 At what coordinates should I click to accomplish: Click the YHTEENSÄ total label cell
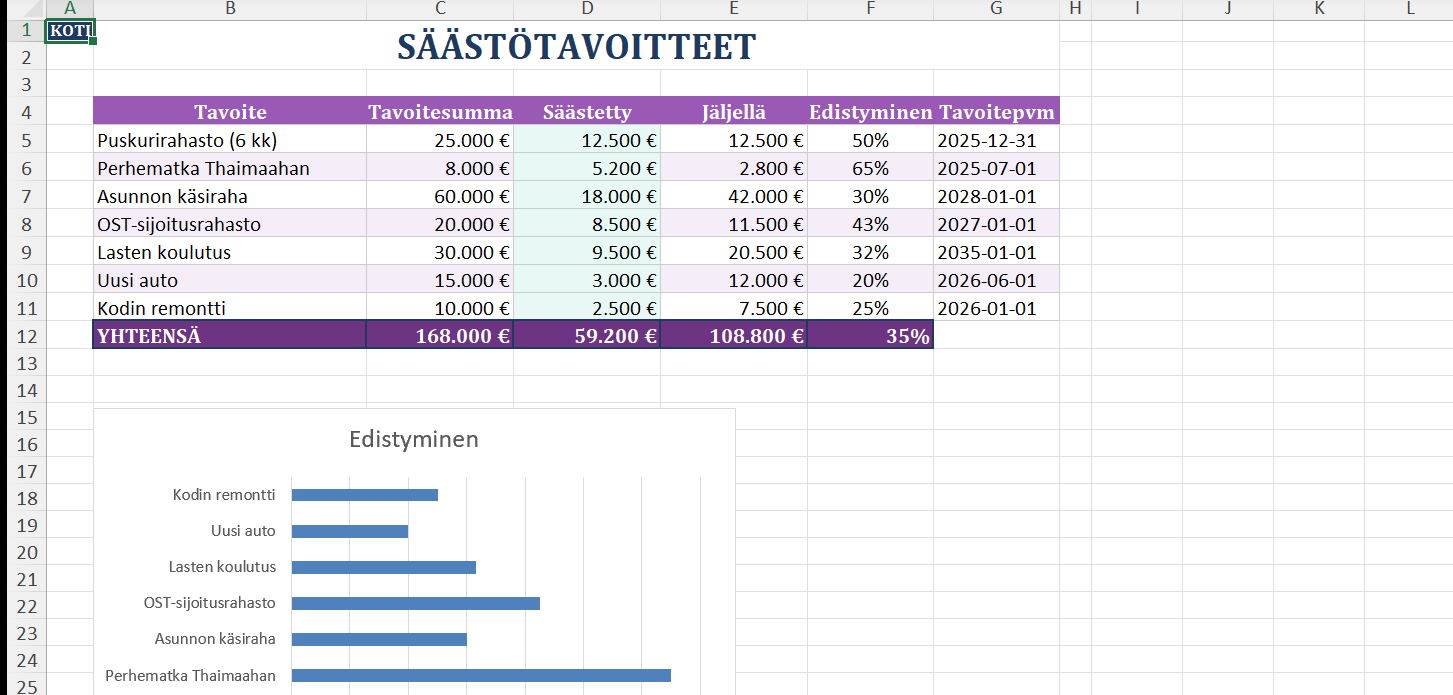(230, 336)
